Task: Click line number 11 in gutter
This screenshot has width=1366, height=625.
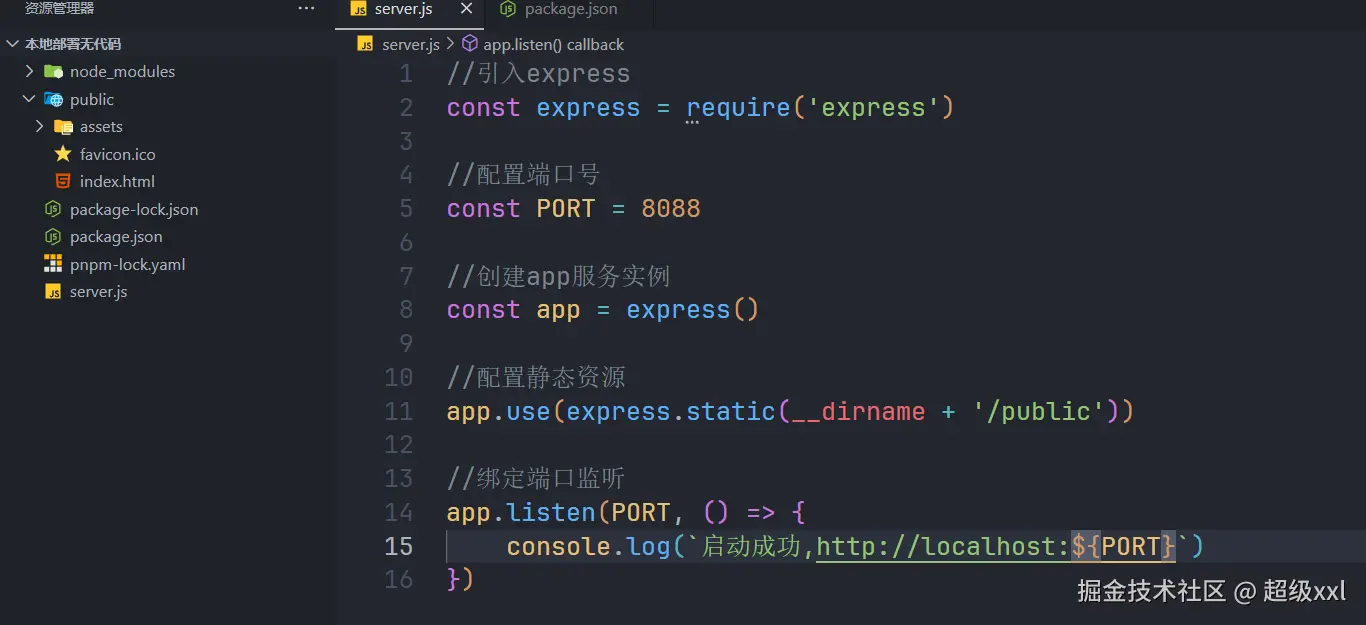Action: (398, 411)
